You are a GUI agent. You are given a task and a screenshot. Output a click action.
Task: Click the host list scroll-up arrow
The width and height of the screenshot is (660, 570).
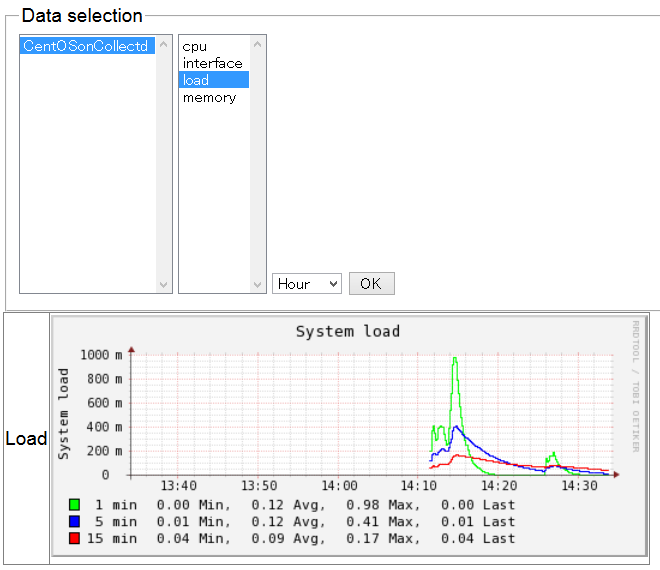(164, 44)
